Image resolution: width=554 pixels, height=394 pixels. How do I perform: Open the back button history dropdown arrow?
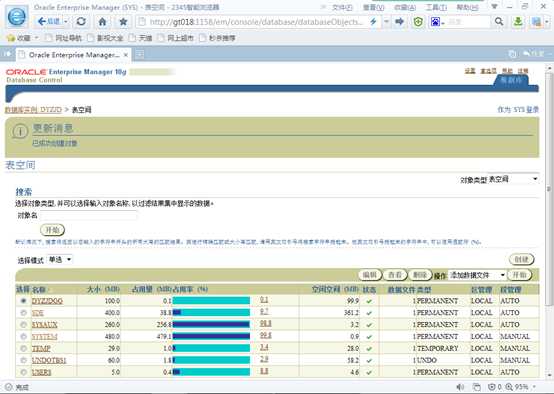pyautogui.click(x=65, y=22)
